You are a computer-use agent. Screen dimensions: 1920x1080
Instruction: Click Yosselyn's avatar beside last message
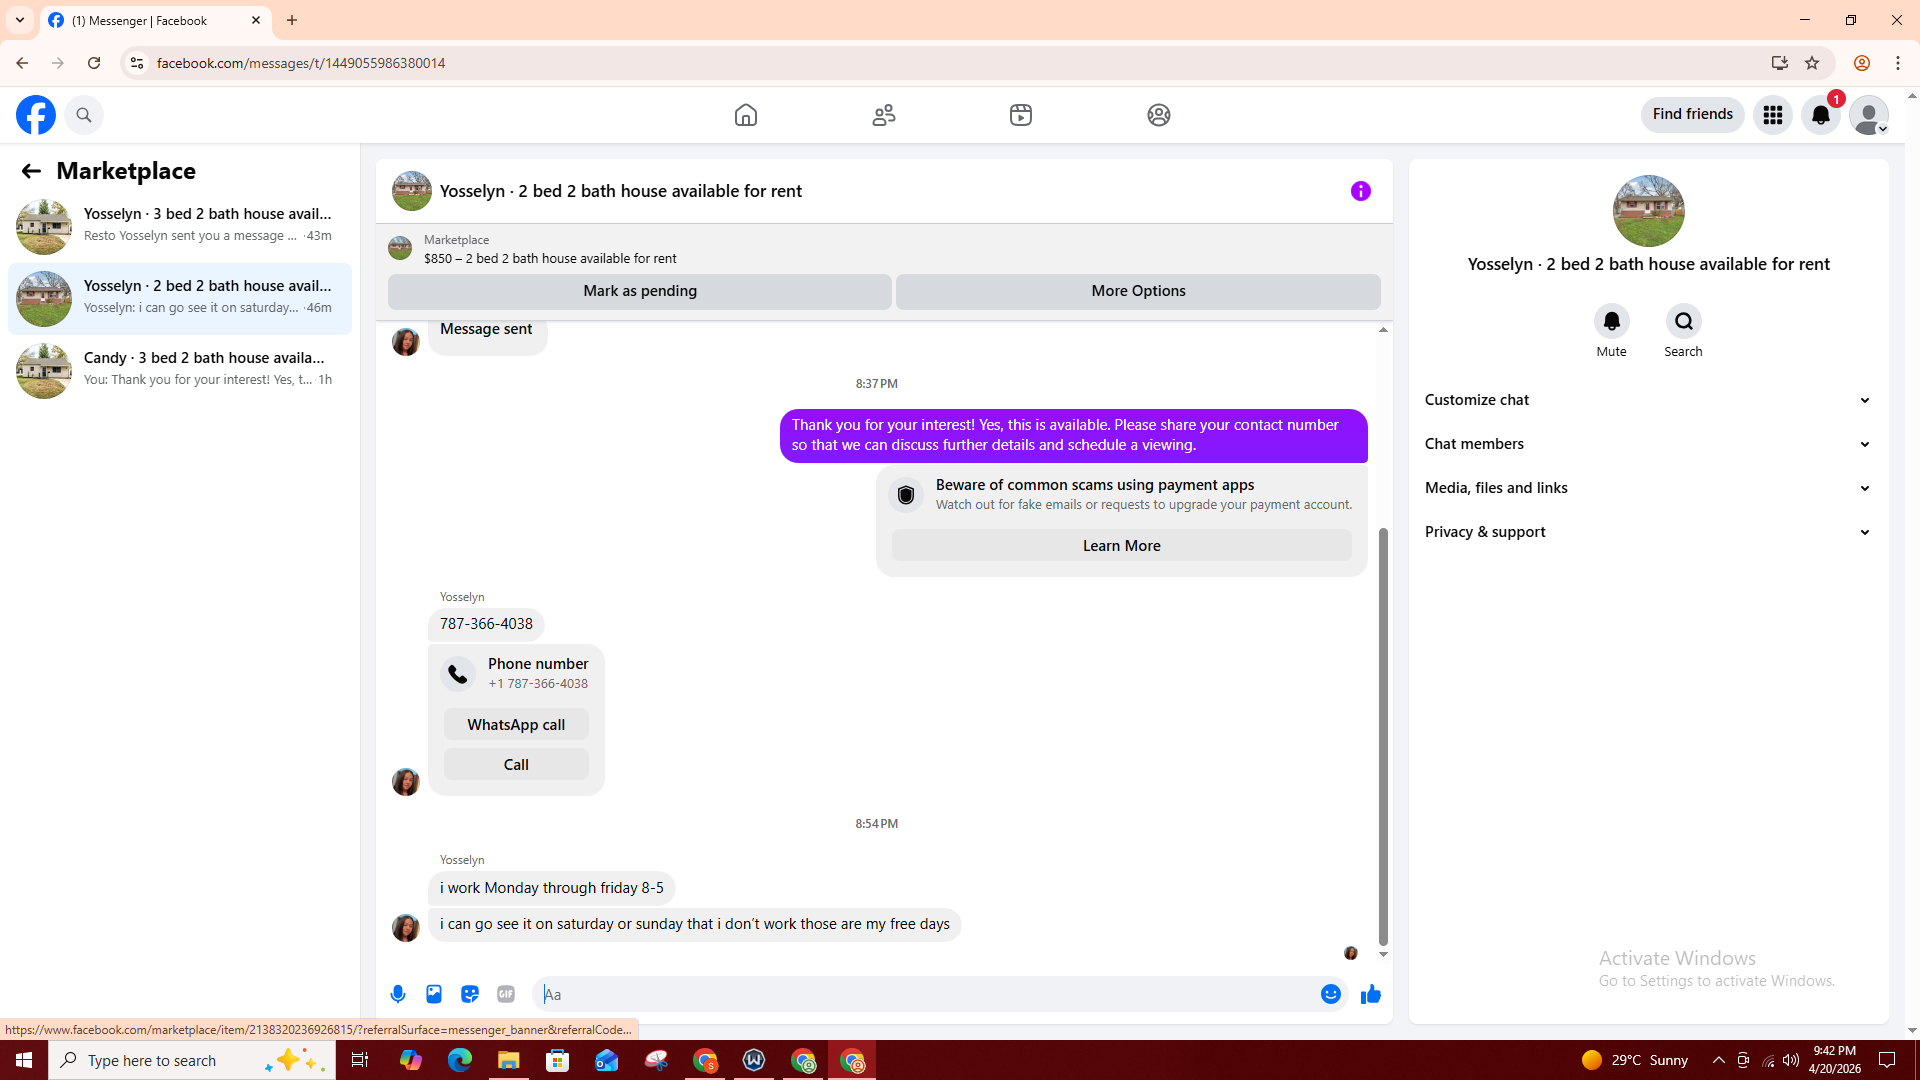(406, 928)
